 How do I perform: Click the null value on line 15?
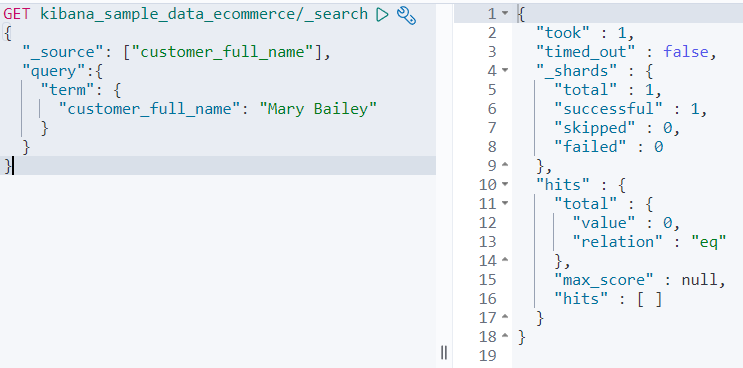[x=699, y=280]
